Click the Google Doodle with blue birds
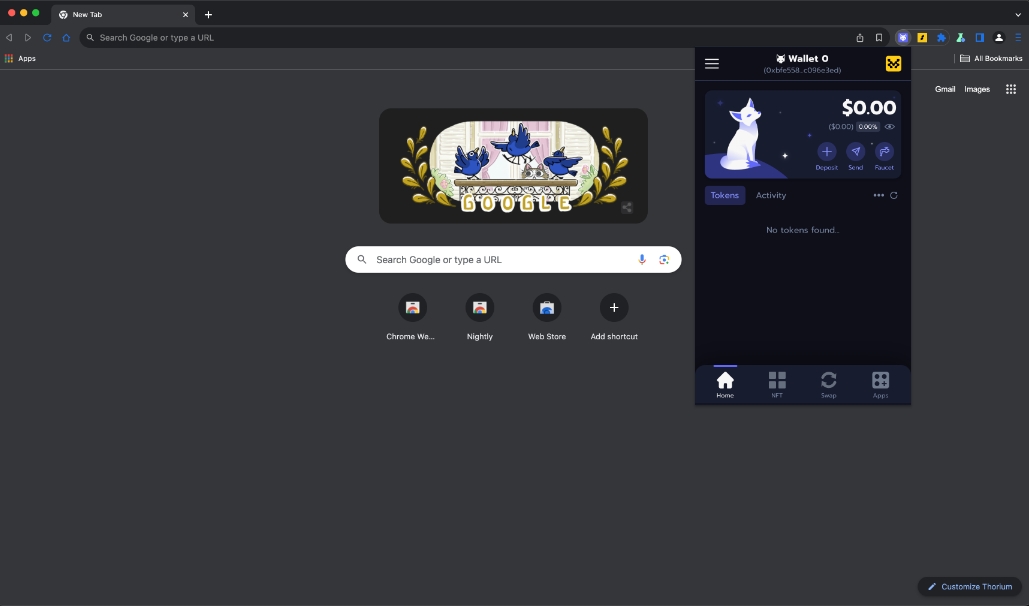 [x=513, y=165]
